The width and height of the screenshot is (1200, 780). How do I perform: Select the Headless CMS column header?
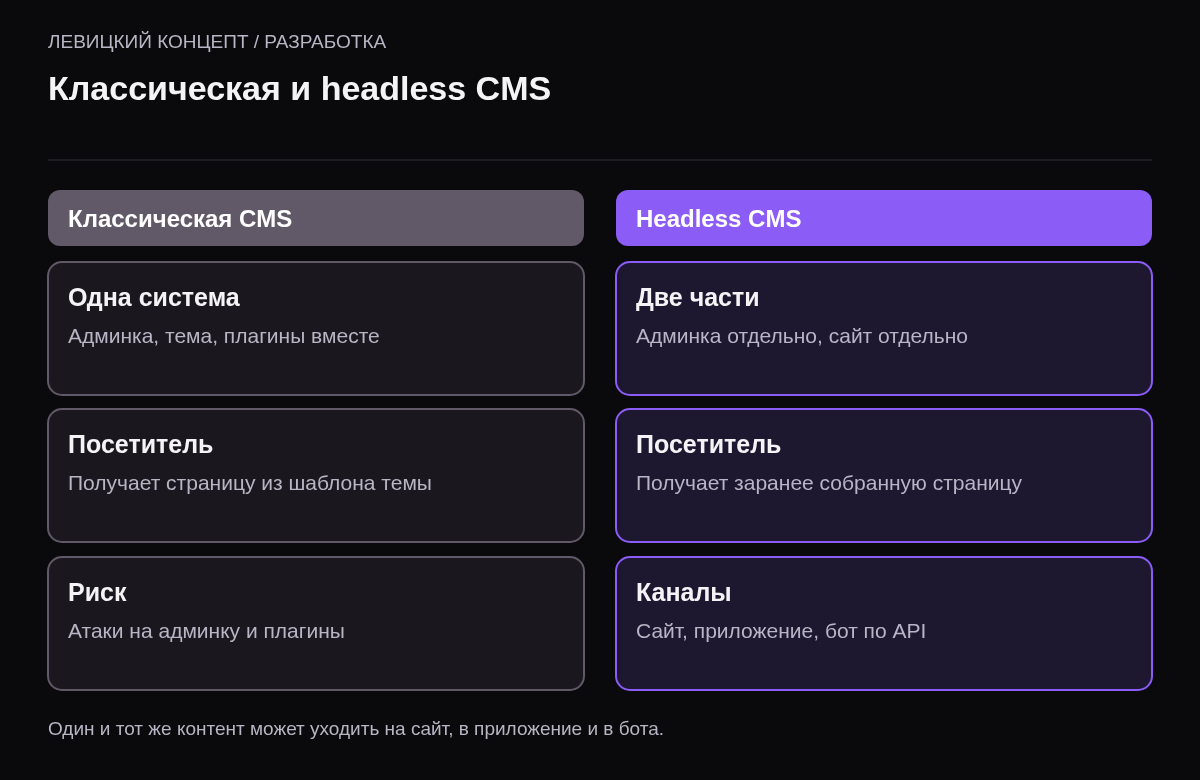(x=884, y=218)
